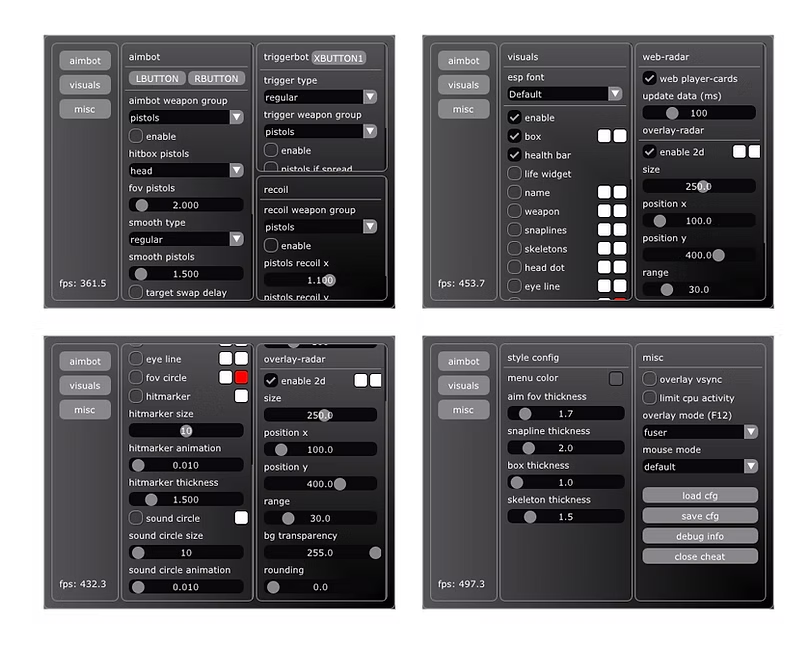Expand the trigger type dropdown
Image resolution: width=808 pixels, height=648 pixels.
[320, 97]
